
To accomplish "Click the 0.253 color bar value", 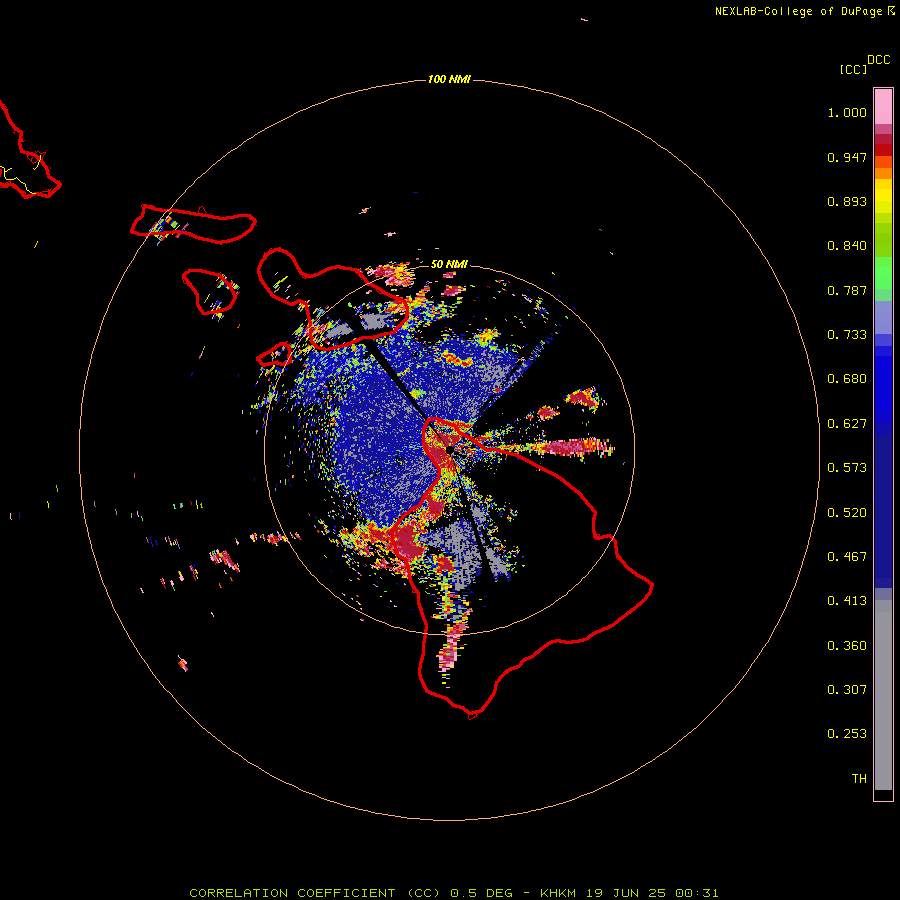I will click(847, 734).
